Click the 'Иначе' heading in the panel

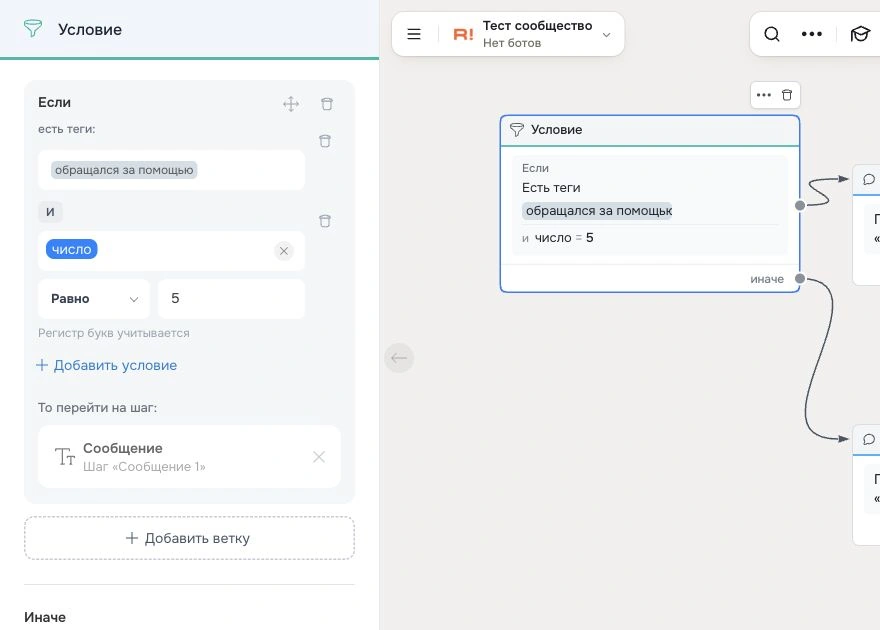[45, 617]
